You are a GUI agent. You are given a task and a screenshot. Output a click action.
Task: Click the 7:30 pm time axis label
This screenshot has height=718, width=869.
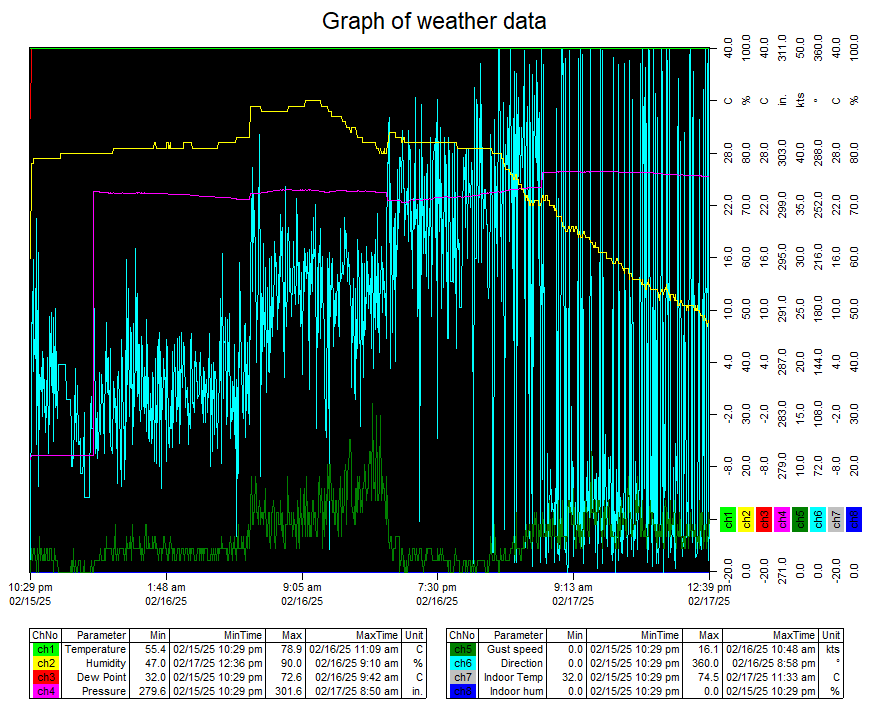[x=437, y=587]
